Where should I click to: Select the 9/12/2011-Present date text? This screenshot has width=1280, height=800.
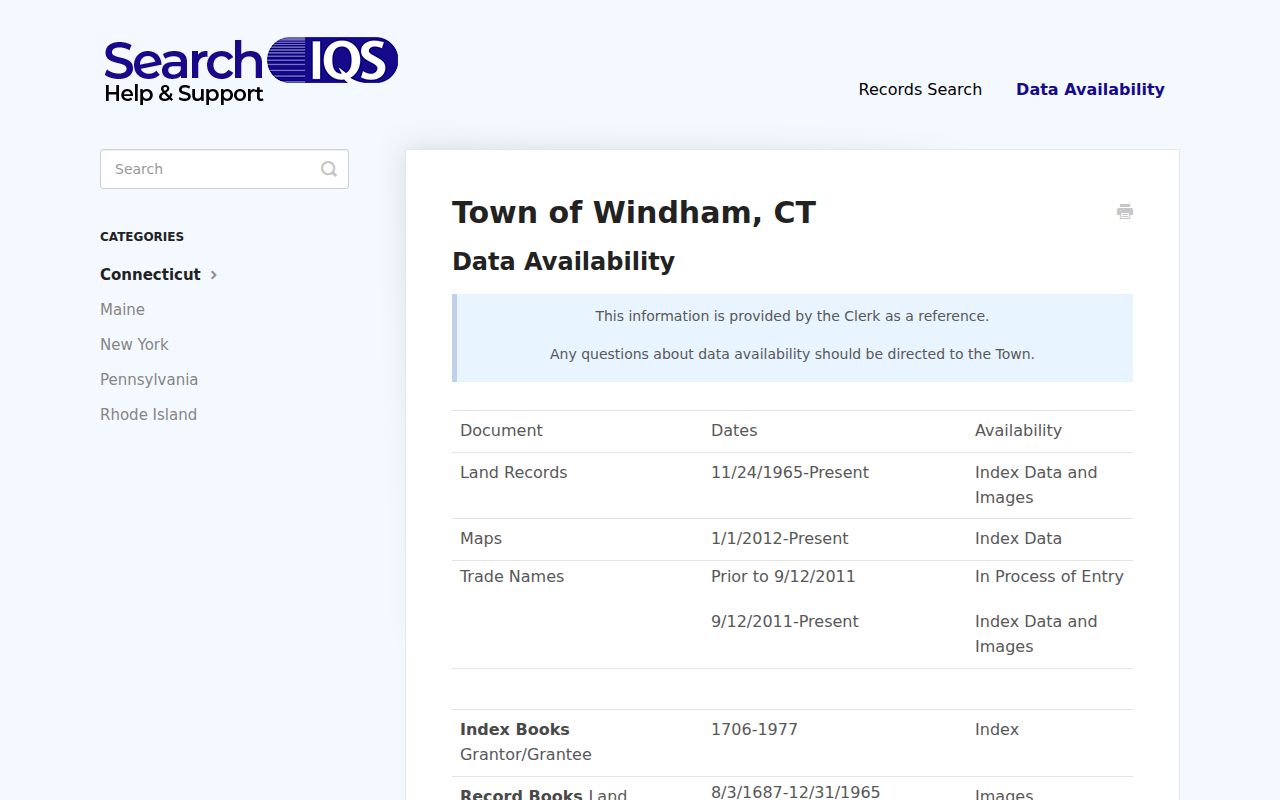[785, 621]
